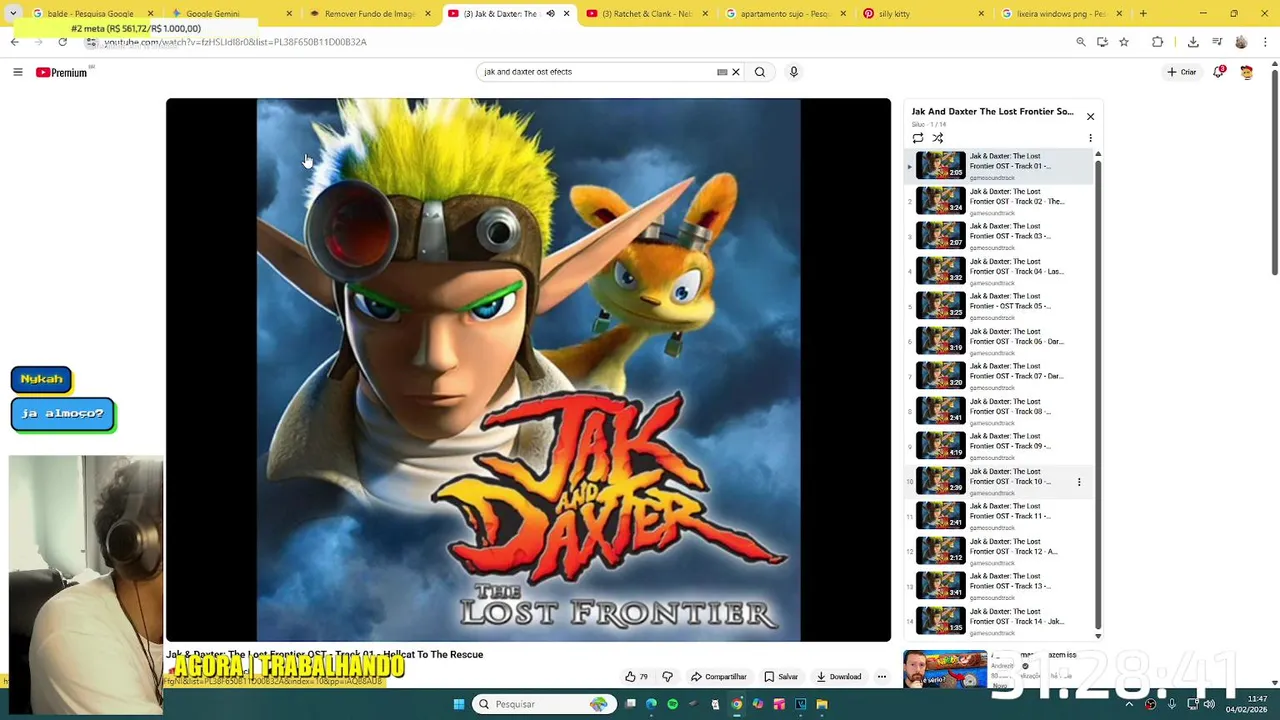The image size is (1280, 720).
Task: Go to the YouTube Premium home logo
Action: click(62, 72)
